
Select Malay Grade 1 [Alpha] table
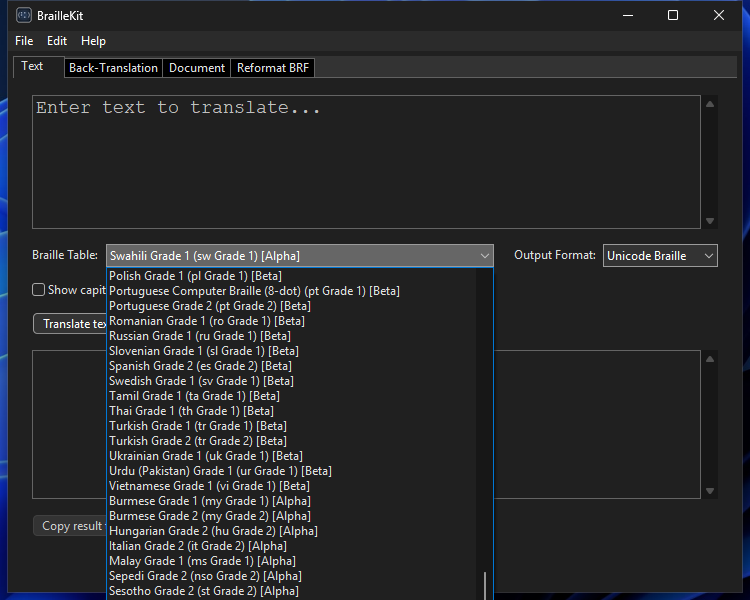point(291,561)
